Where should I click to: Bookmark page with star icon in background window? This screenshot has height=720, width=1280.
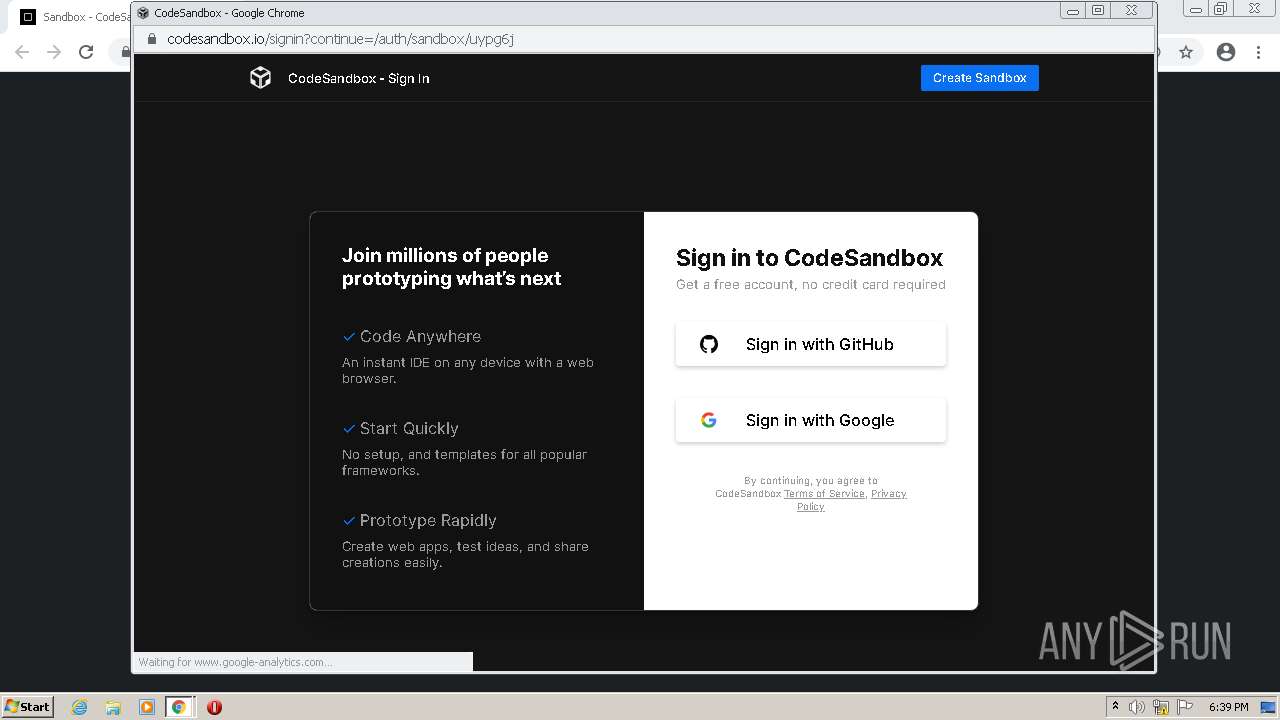coord(1186,52)
